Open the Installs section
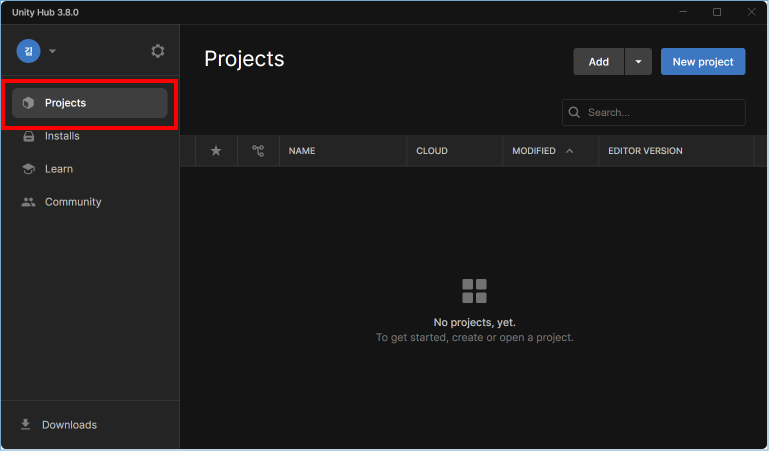This screenshot has width=769, height=451. pos(90,136)
